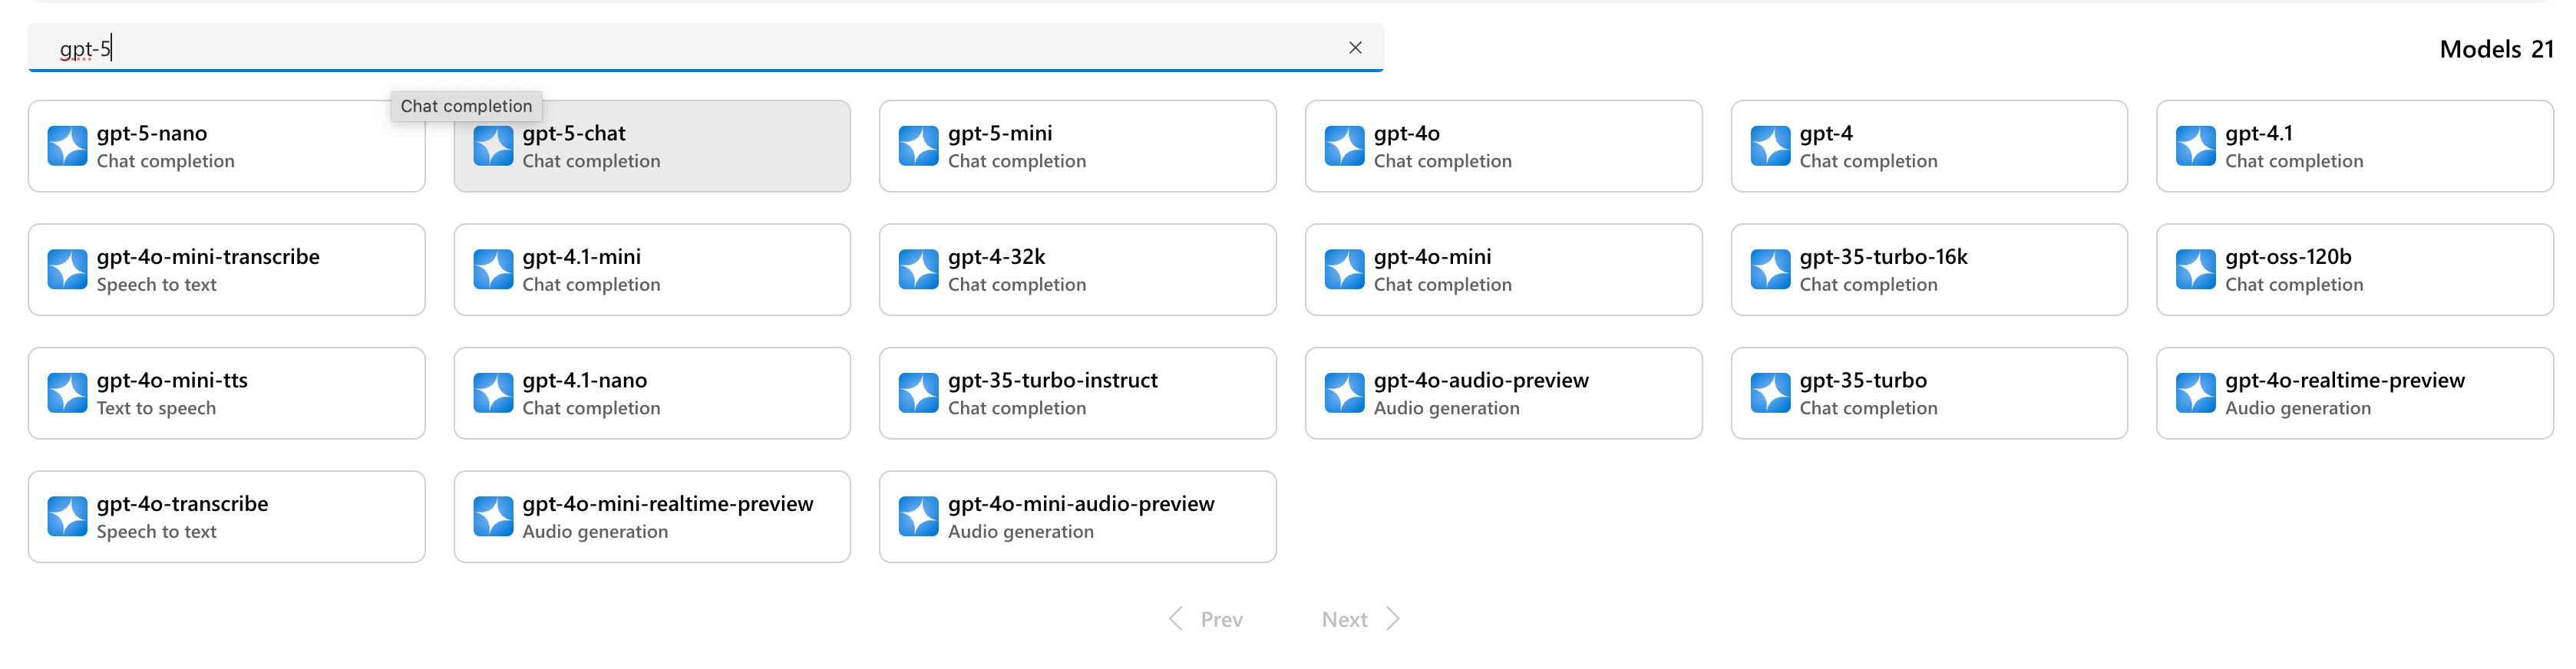This screenshot has height=669, width=2576.
Task: Click the Next right chevron arrow
Action: tap(1393, 619)
